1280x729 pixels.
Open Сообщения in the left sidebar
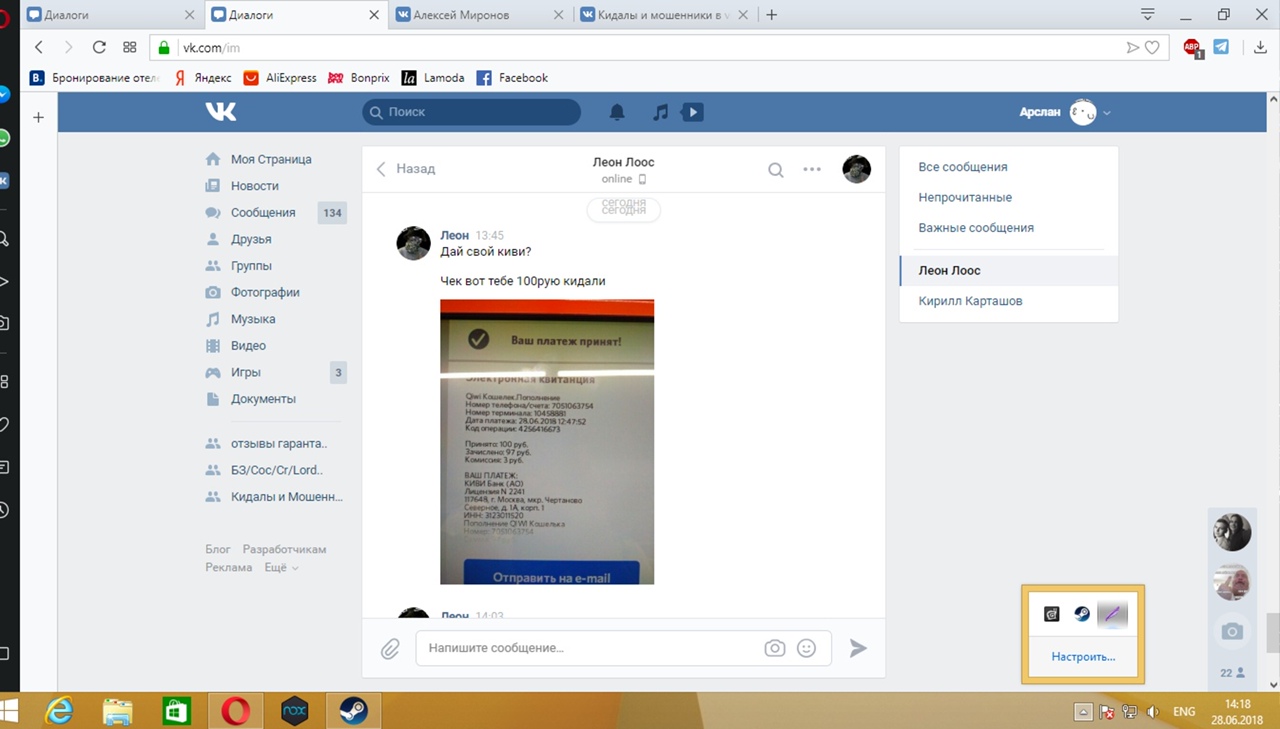point(263,212)
